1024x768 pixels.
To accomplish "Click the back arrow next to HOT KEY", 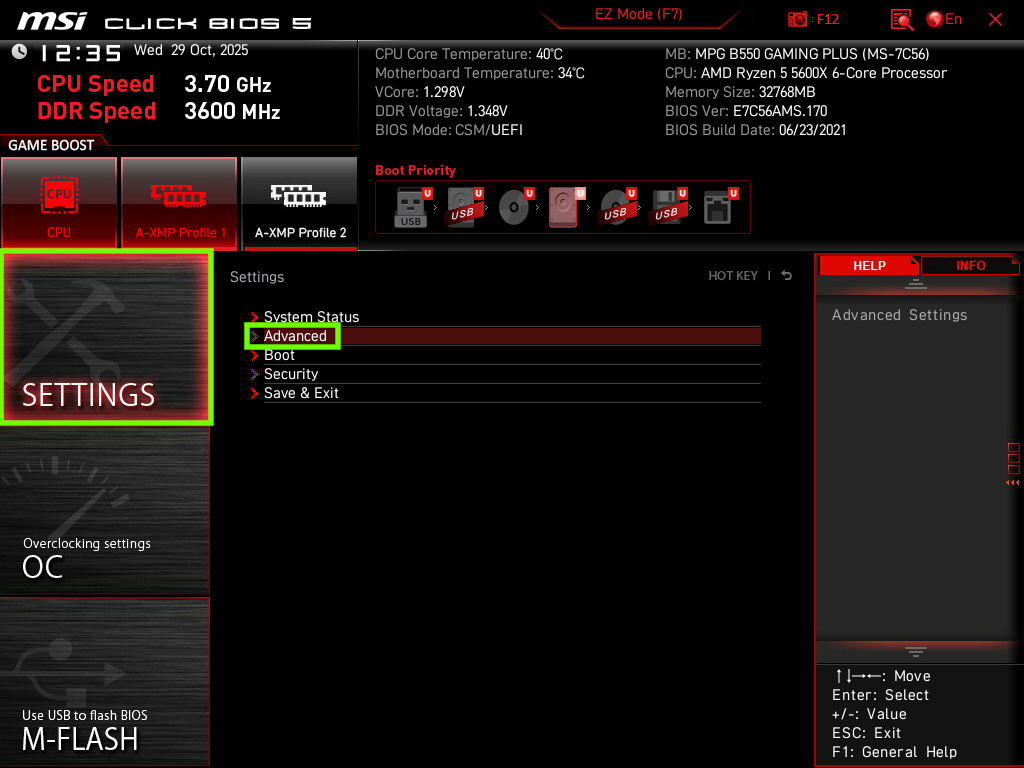I will 786,275.
